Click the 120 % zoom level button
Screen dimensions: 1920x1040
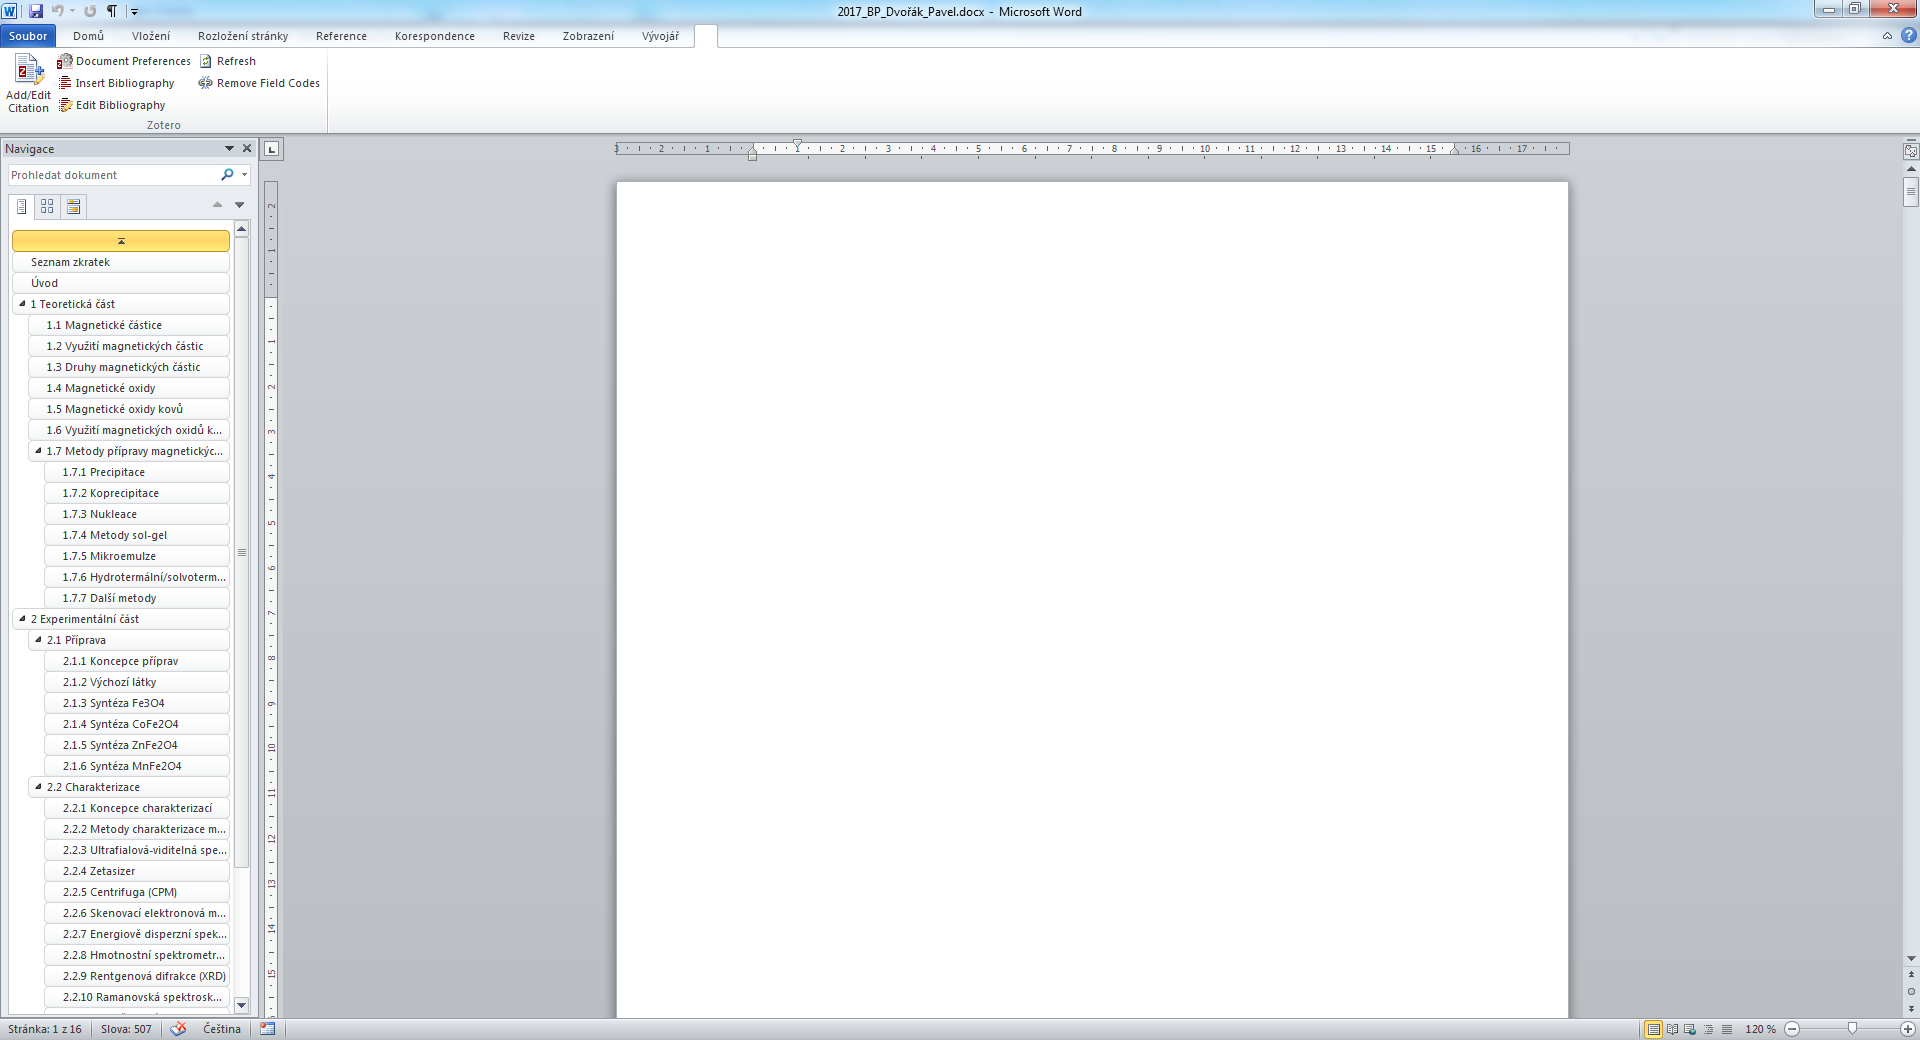(1760, 1029)
